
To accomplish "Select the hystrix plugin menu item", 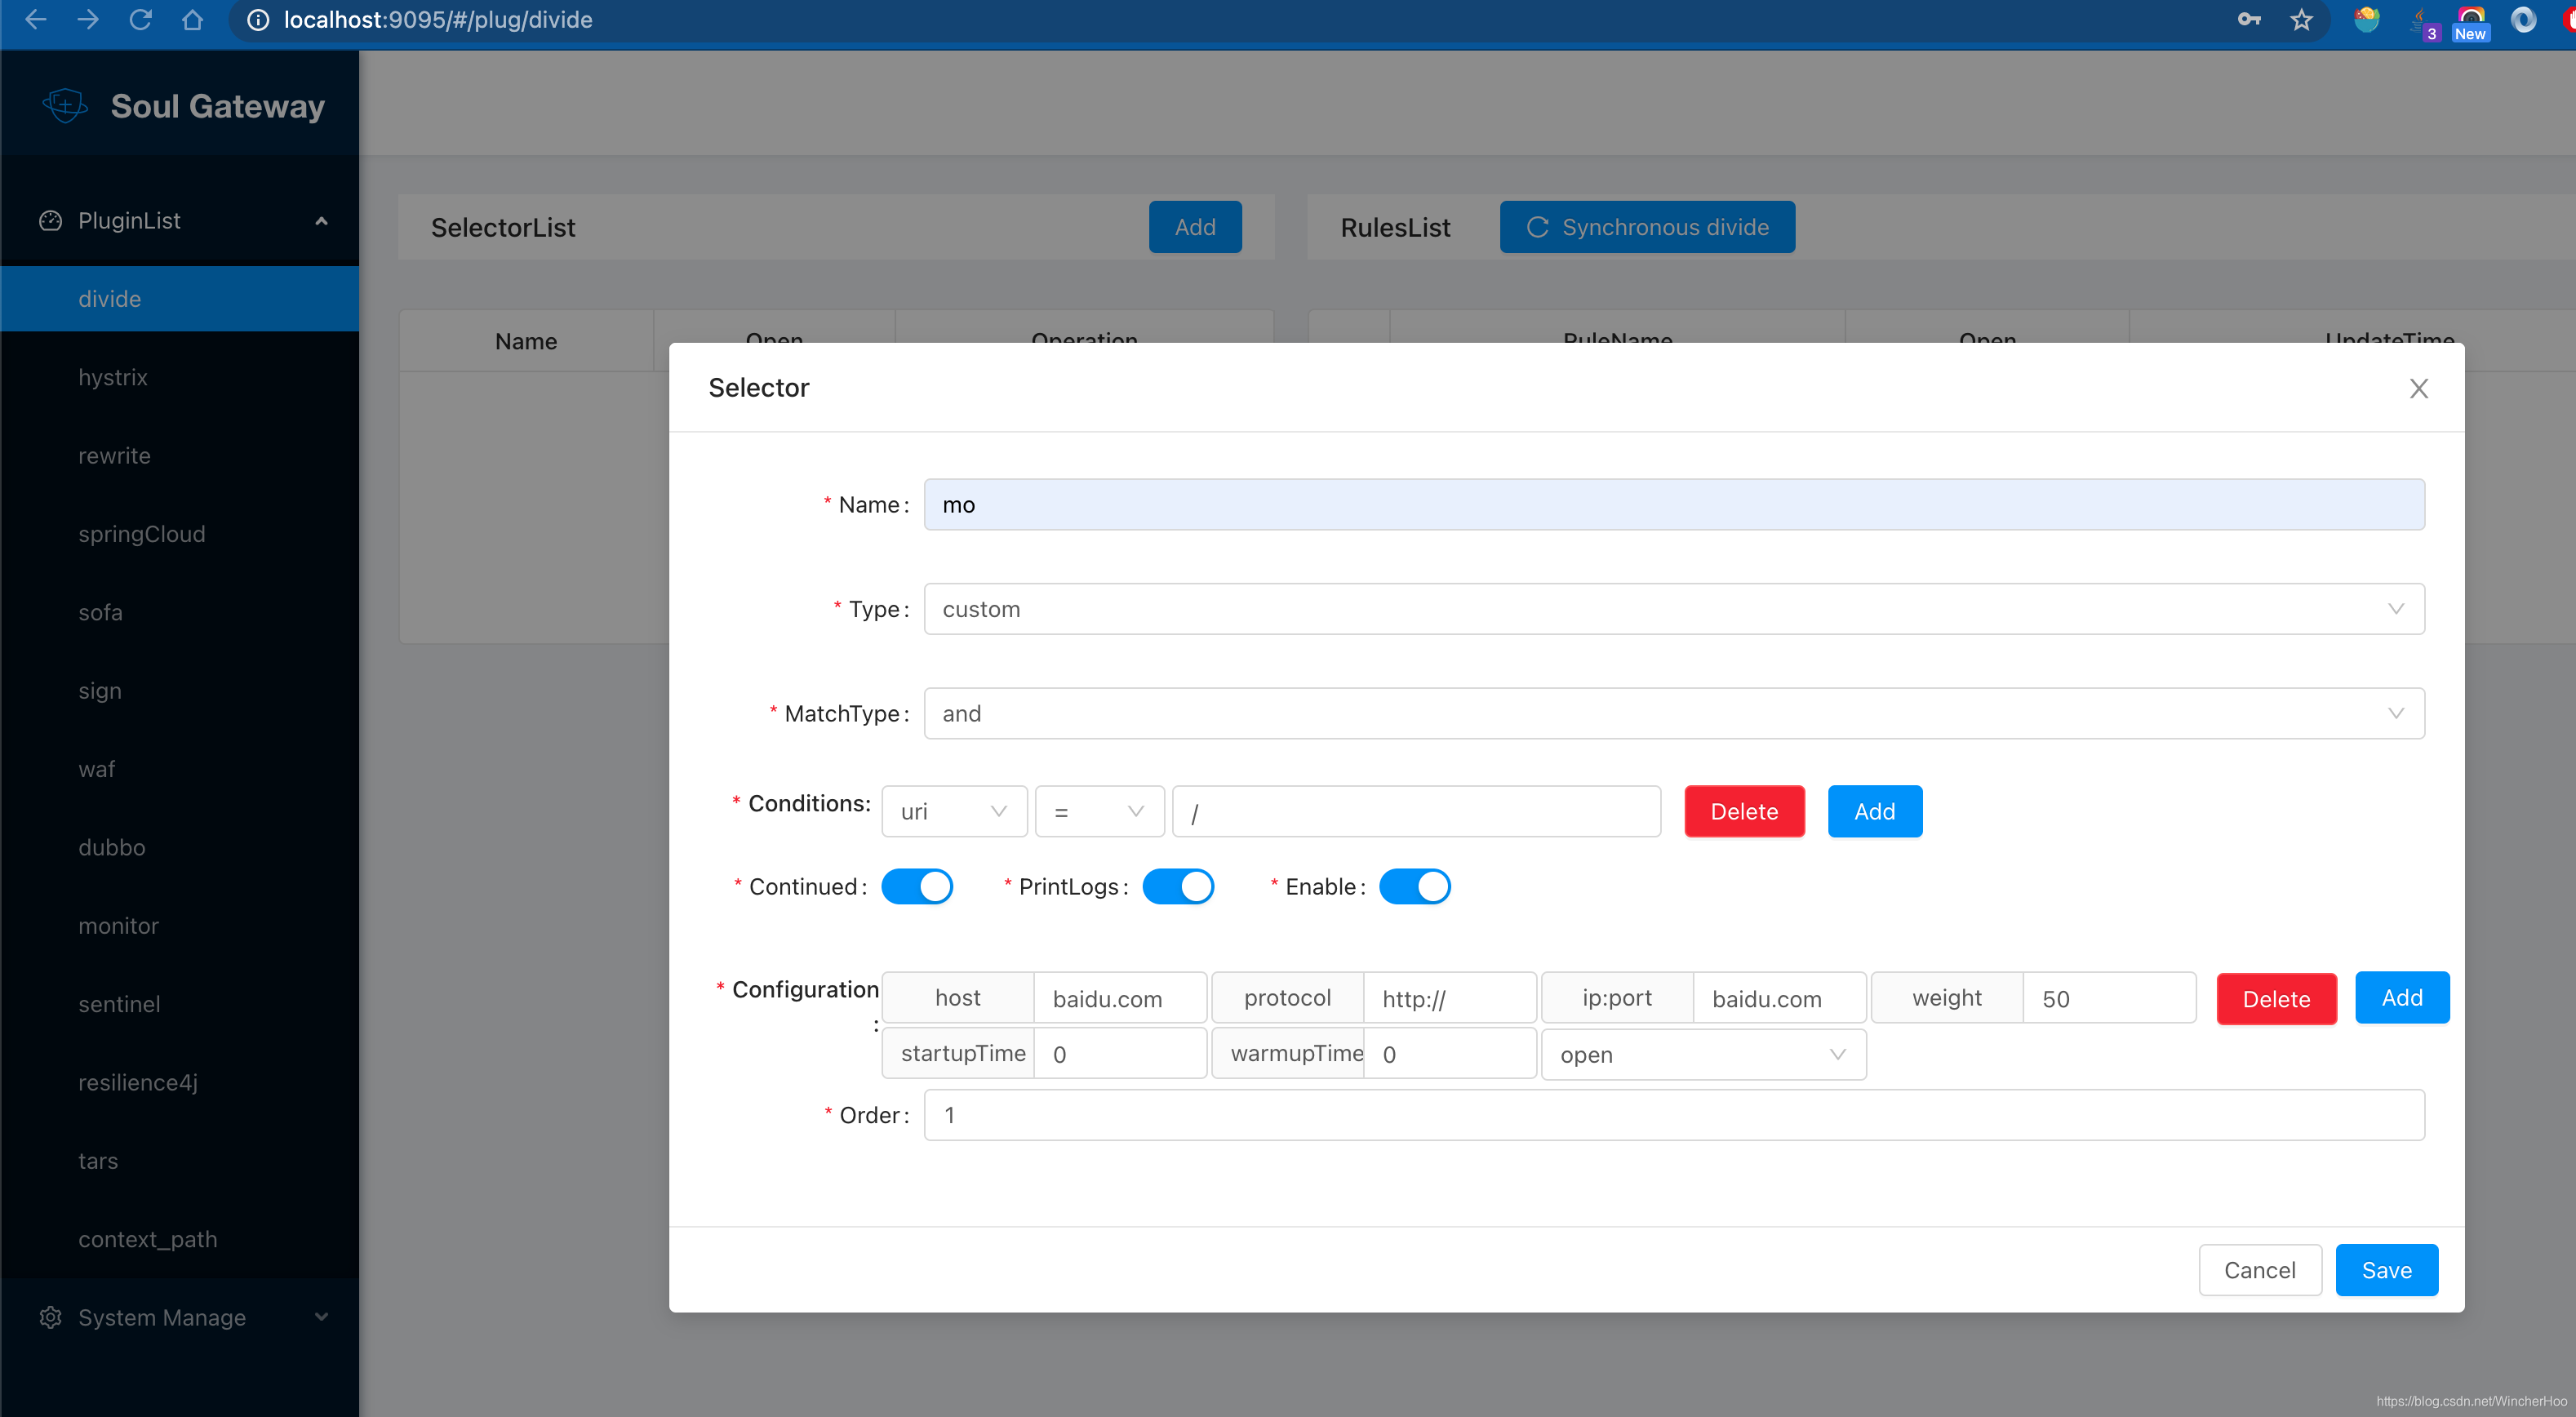I will pos(180,377).
